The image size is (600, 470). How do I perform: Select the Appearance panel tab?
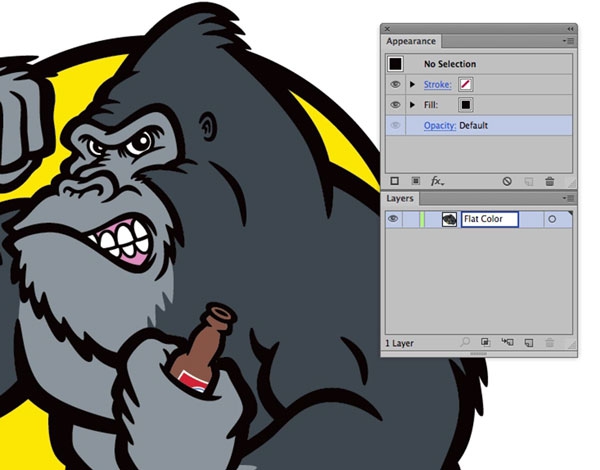tap(411, 41)
